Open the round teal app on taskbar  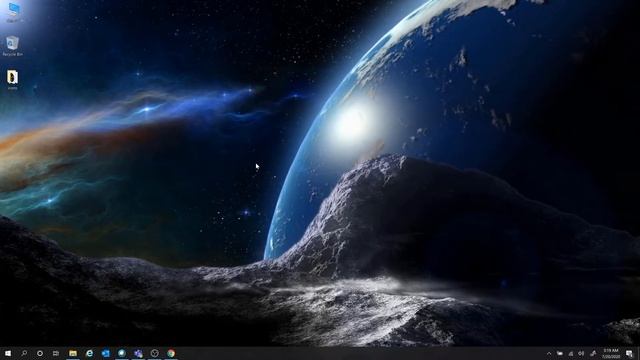122,353
